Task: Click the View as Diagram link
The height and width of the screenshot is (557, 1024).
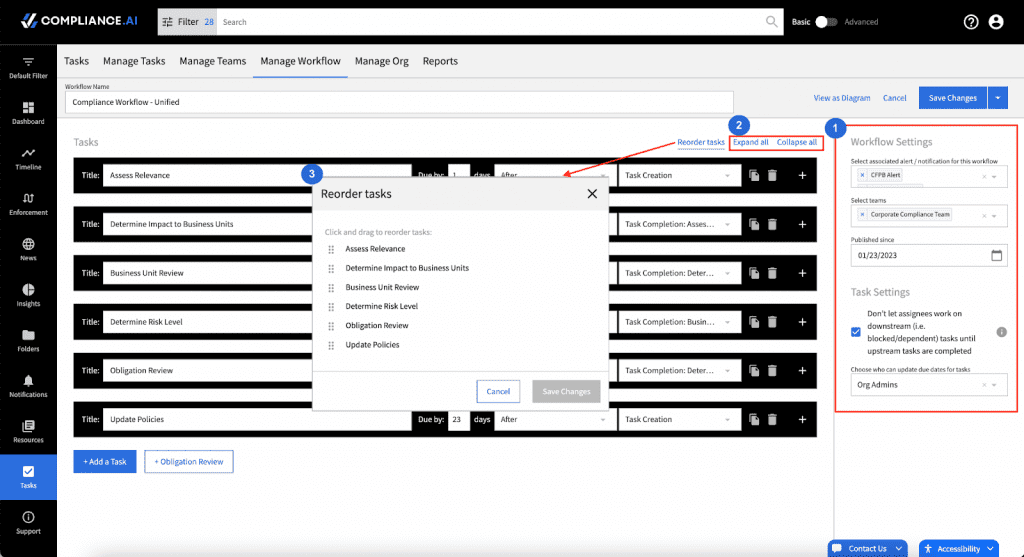Action: tap(841, 98)
